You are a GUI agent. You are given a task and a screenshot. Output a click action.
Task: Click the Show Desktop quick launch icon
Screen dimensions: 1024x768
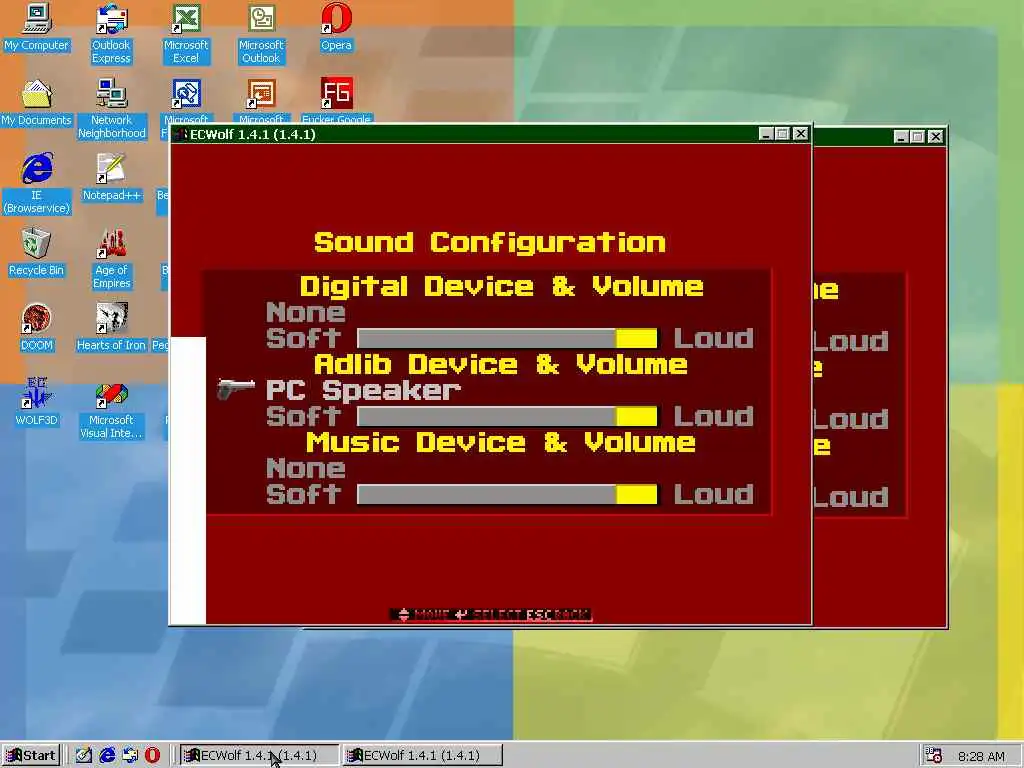[84, 755]
